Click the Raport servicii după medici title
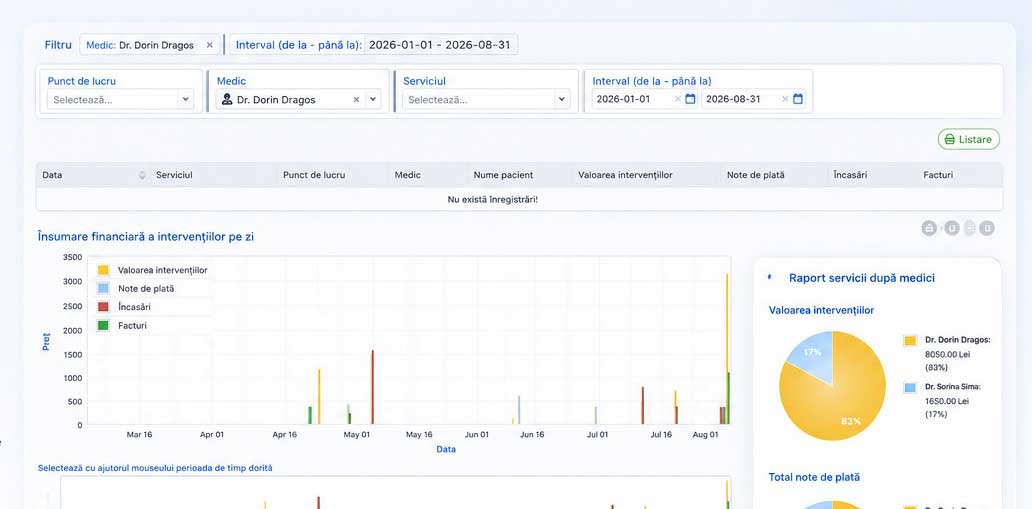 tap(862, 278)
